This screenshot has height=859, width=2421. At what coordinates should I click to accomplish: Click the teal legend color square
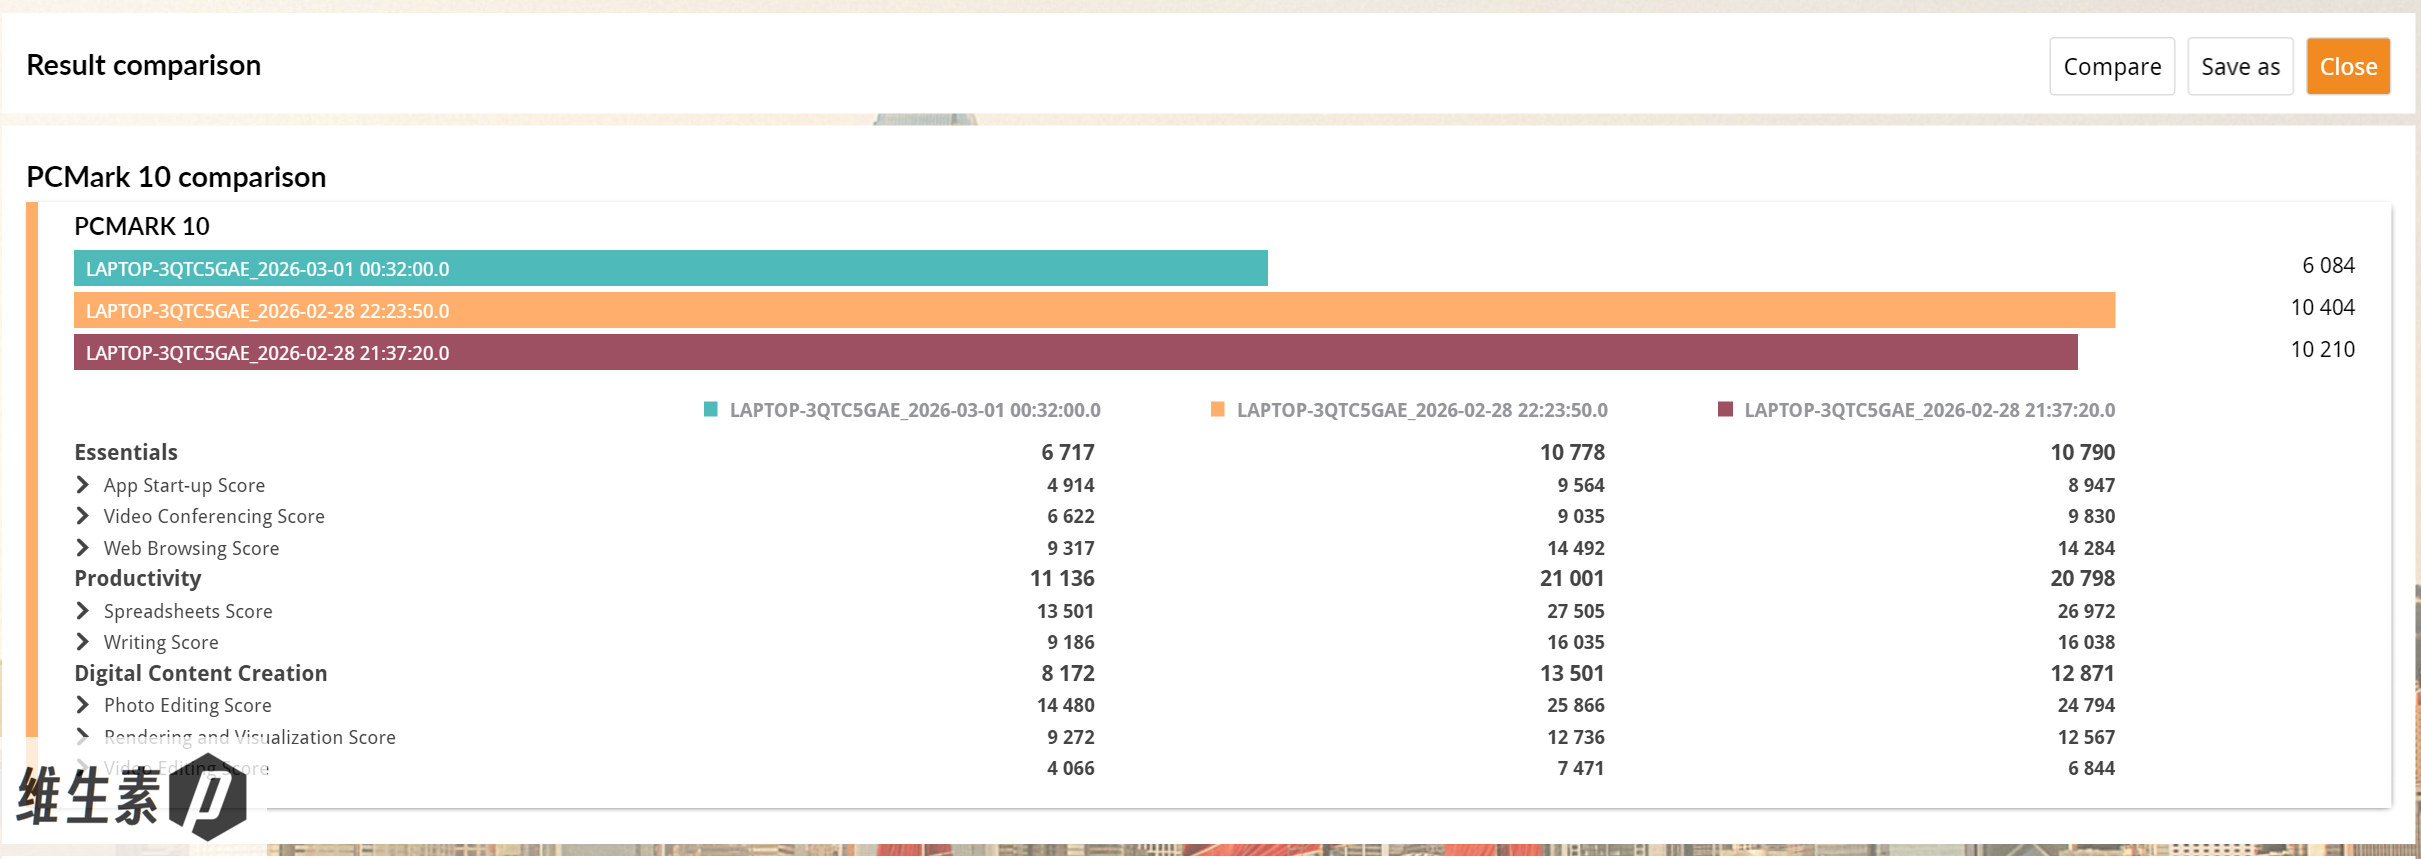(711, 409)
